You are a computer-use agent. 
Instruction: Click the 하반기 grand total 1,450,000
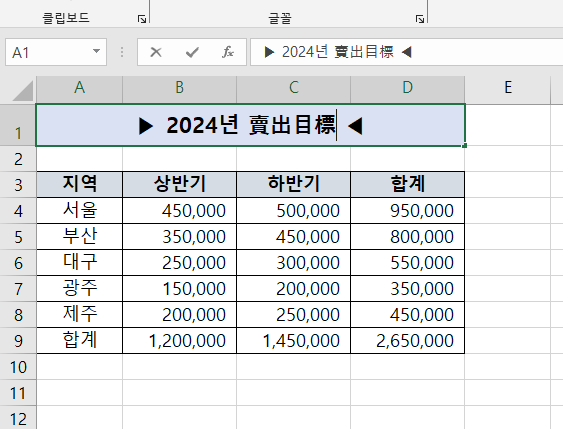coord(293,341)
